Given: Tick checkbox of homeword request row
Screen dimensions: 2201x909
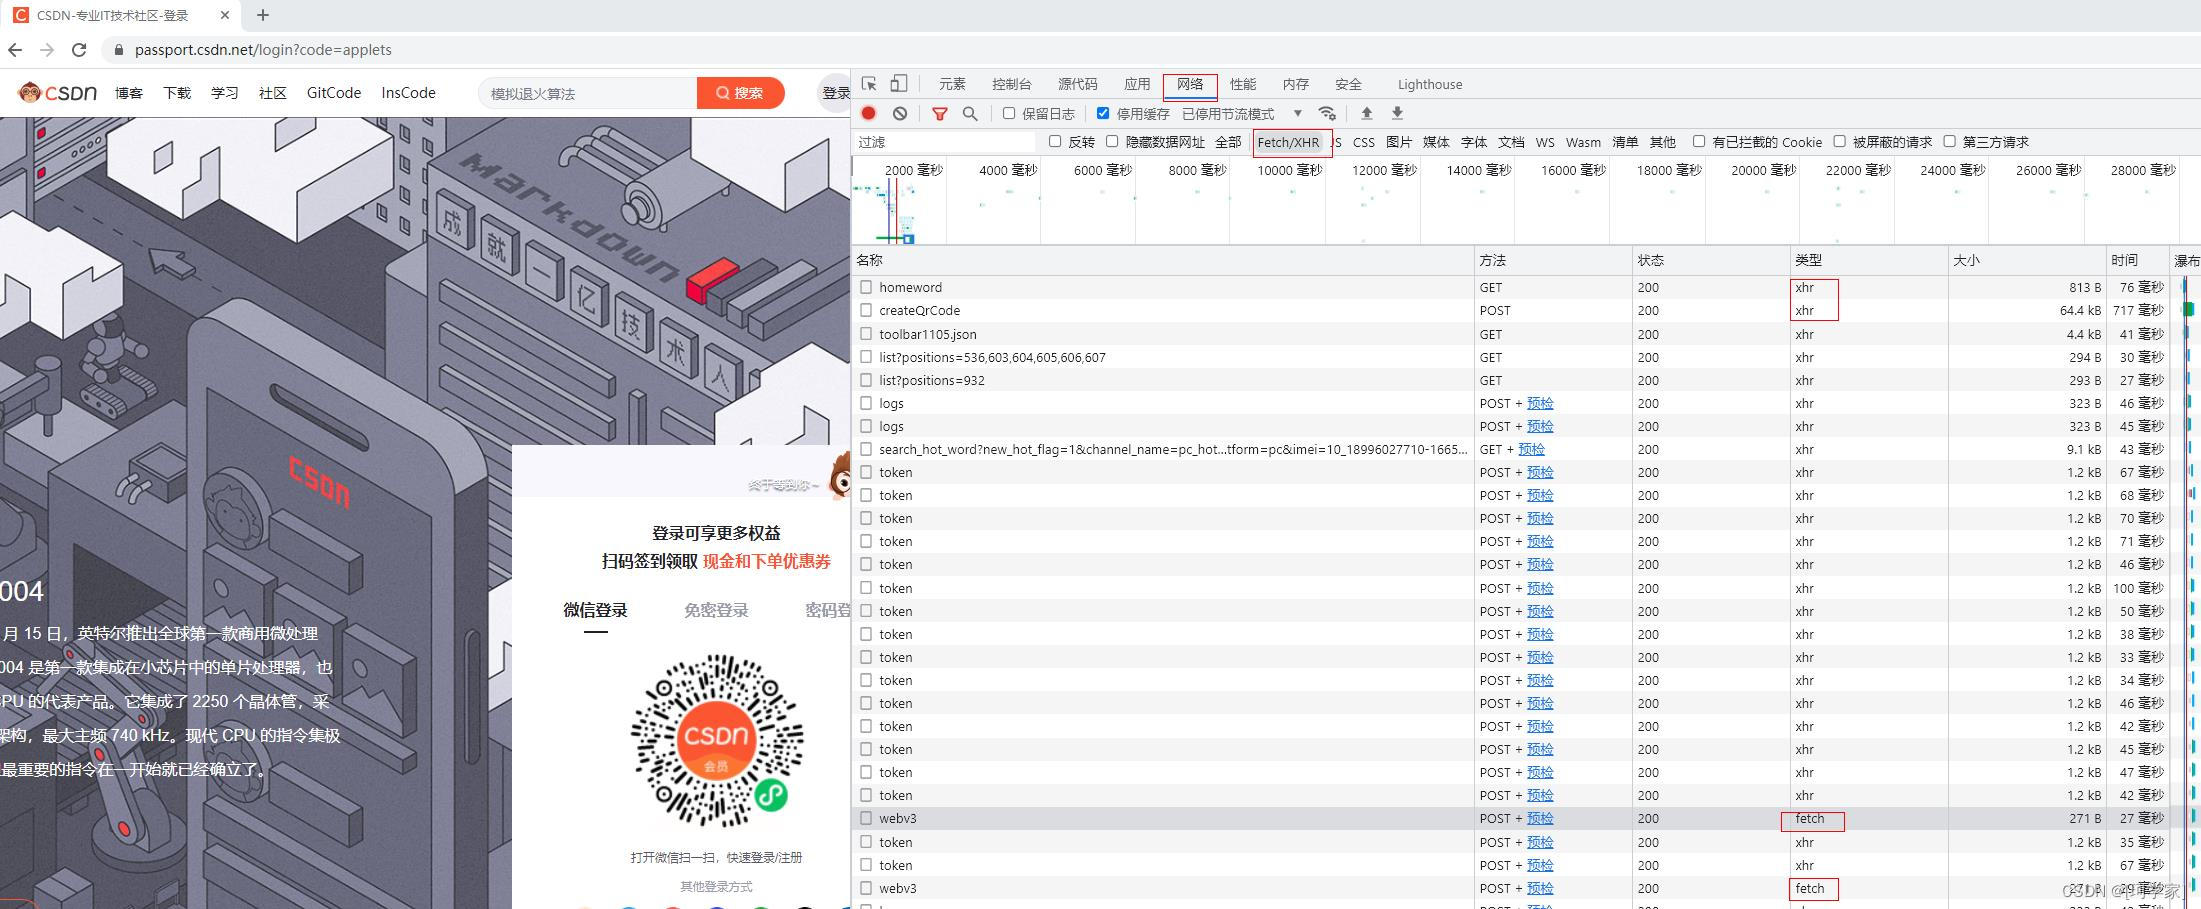Looking at the screenshot, I should pyautogui.click(x=866, y=287).
